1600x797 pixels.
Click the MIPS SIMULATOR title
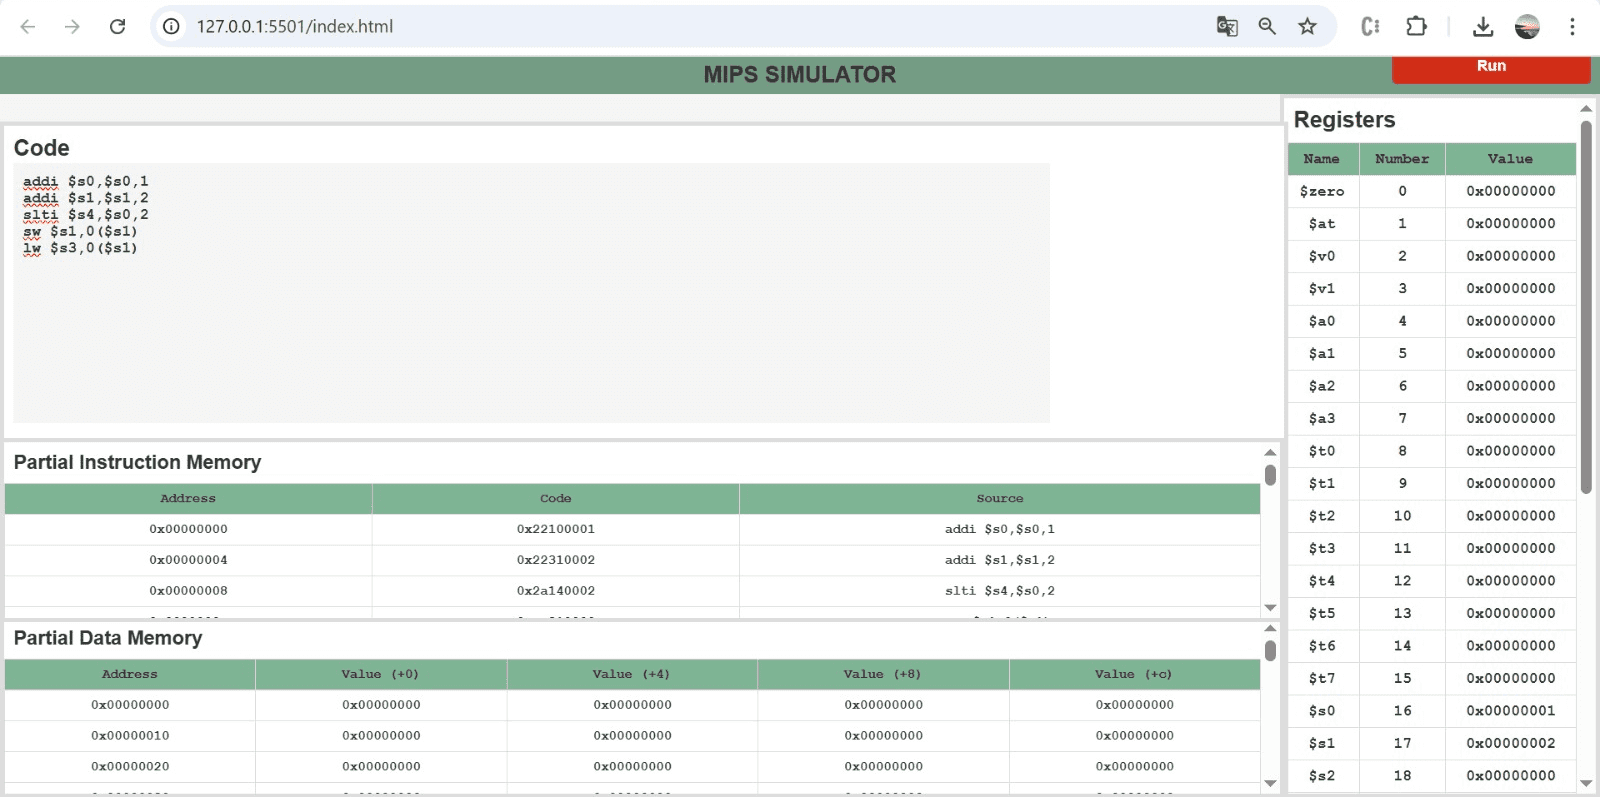[800, 75]
